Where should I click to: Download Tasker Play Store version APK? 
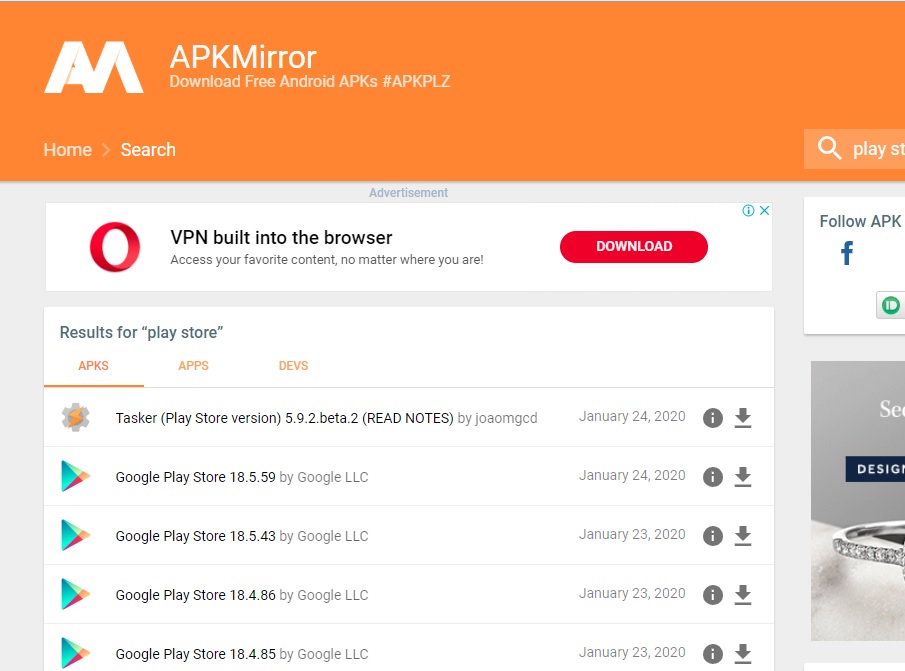tap(742, 418)
